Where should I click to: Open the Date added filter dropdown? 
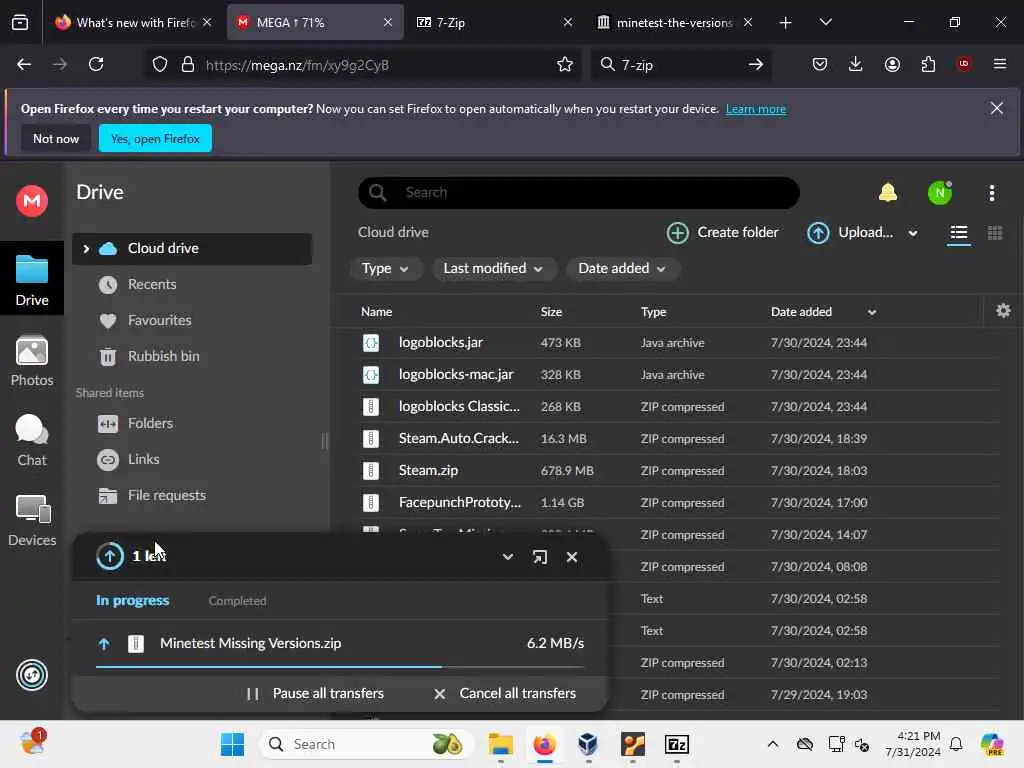(622, 268)
